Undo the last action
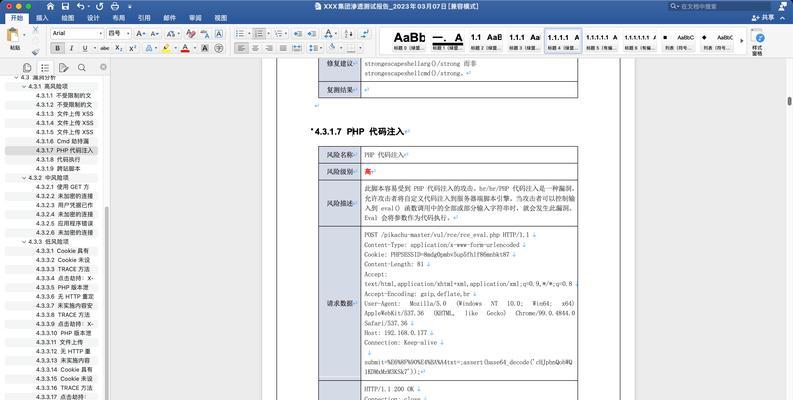 coord(80,7)
